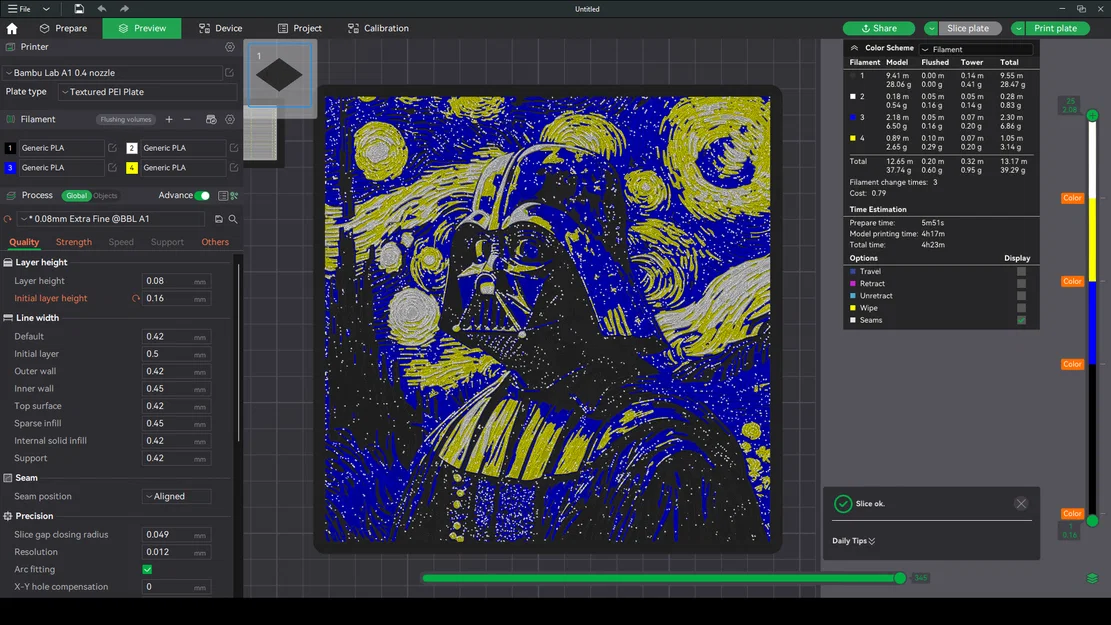The image size is (1111, 625).
Task: Close the Slice ok notification
Action: tap(1021, 504)
